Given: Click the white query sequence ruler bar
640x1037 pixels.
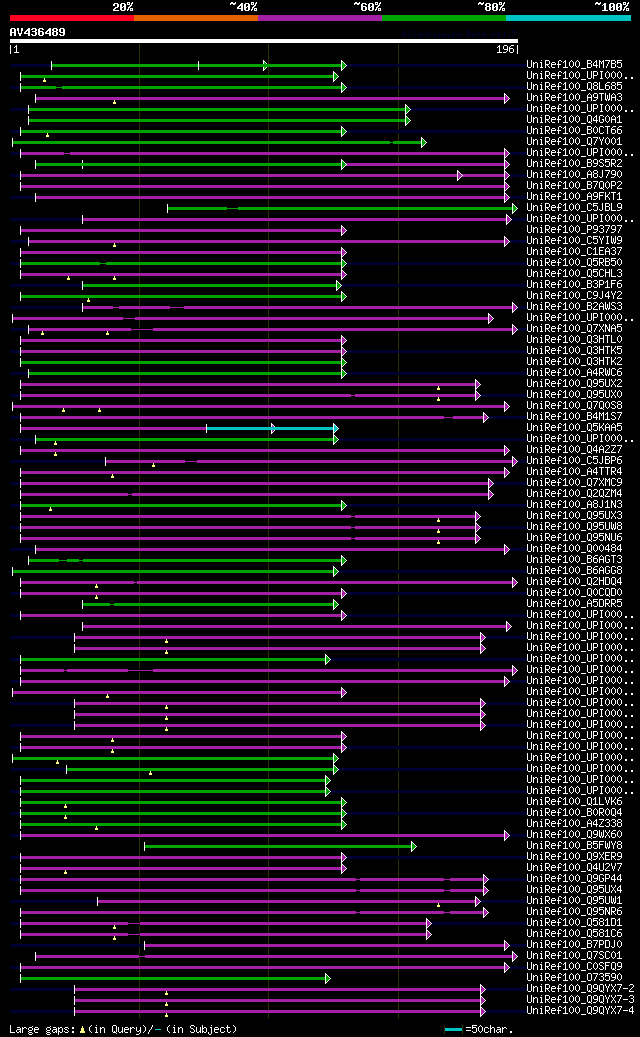Looking at the screenshot, I should 264,41.
